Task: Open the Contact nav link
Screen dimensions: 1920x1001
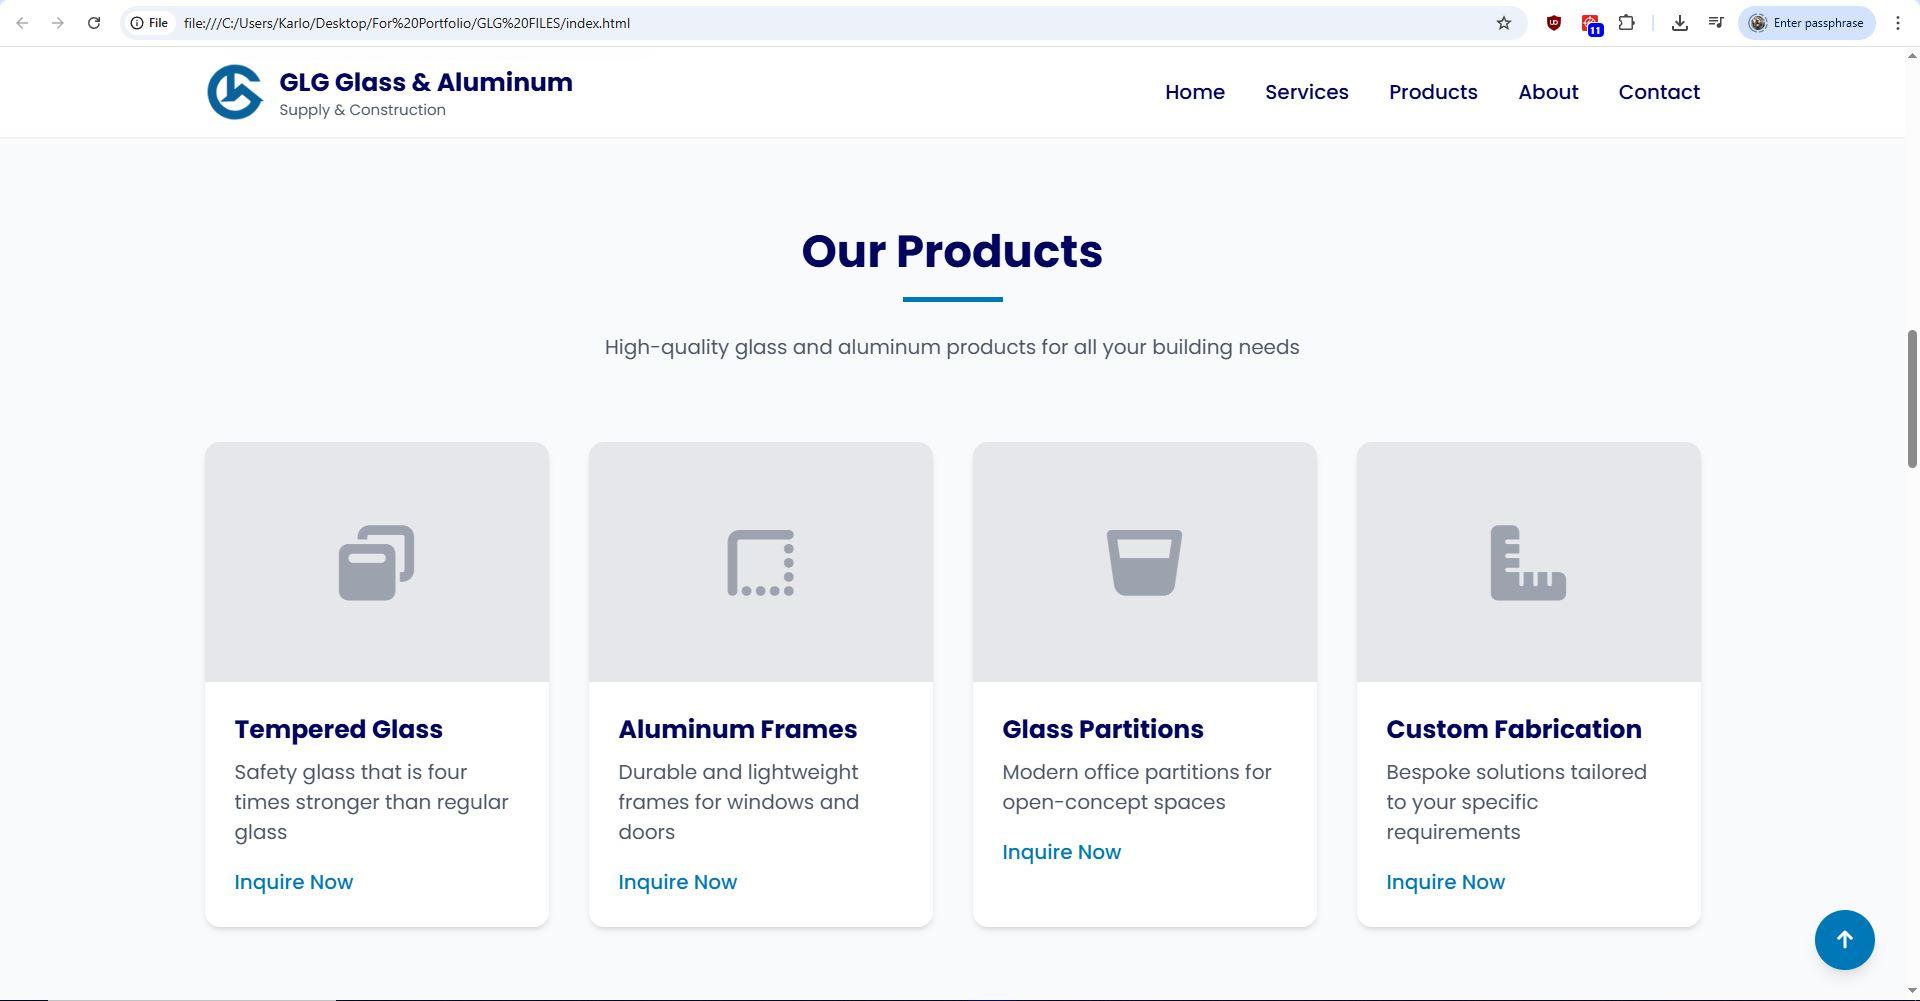Action: [x=1659, y=92]
